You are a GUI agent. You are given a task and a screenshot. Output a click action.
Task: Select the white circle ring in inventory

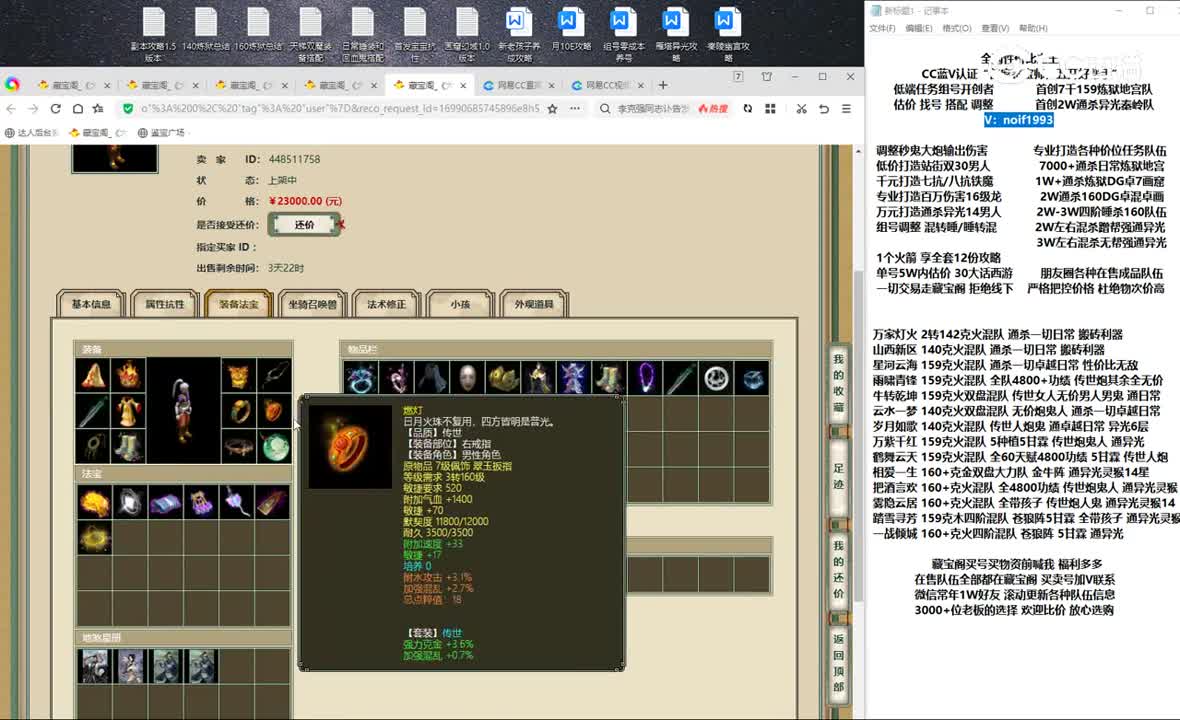[716, 378]
